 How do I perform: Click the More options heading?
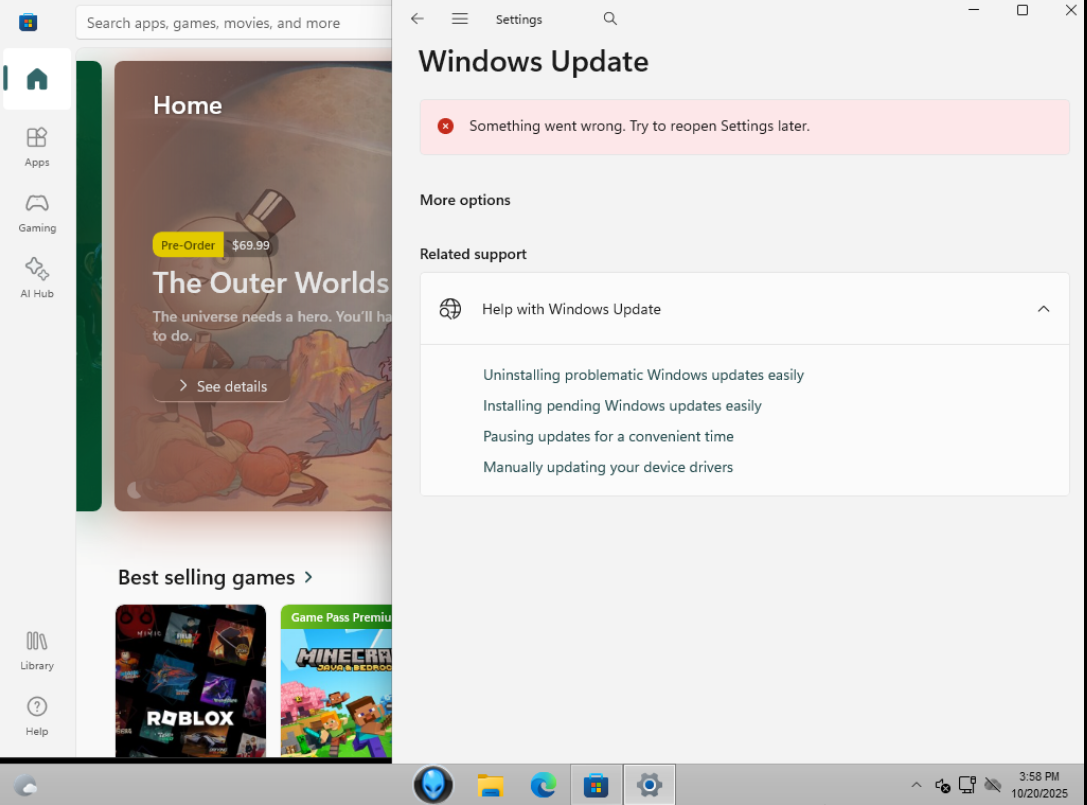(x=464, y=200)
